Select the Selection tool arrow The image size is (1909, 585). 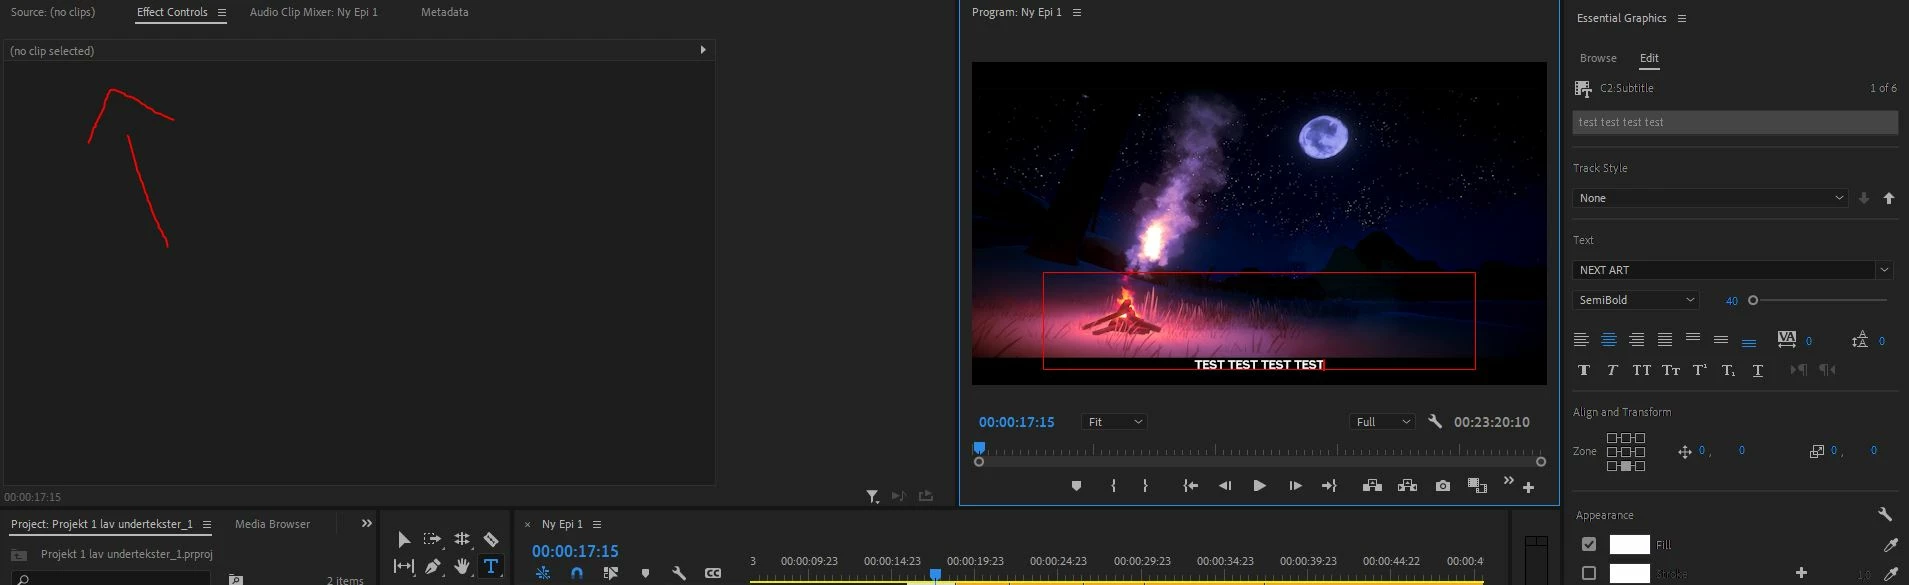point(404,540)
